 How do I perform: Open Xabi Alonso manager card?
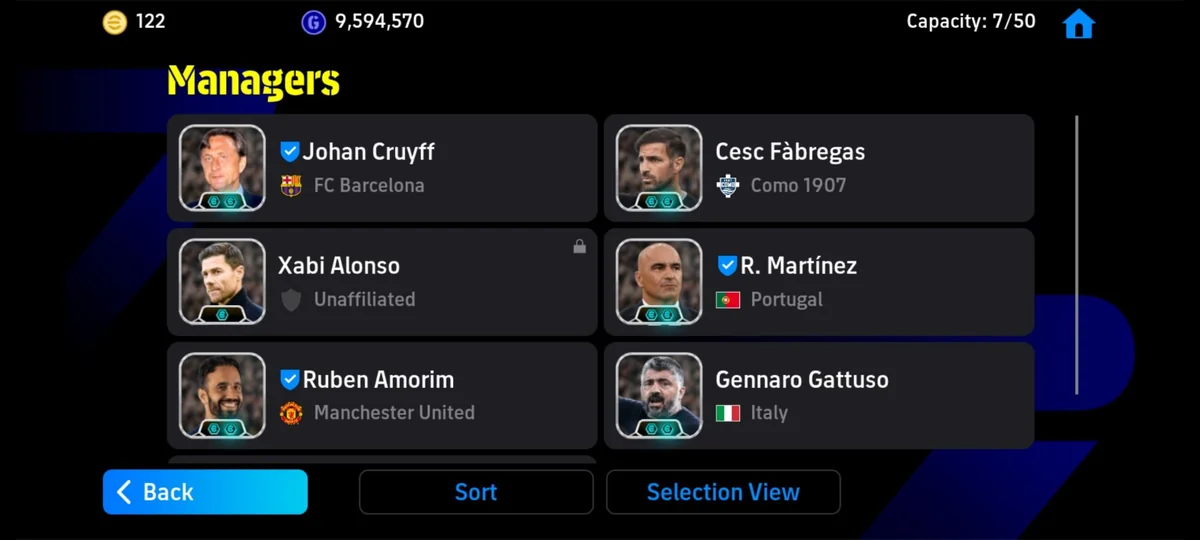(382, 282)
